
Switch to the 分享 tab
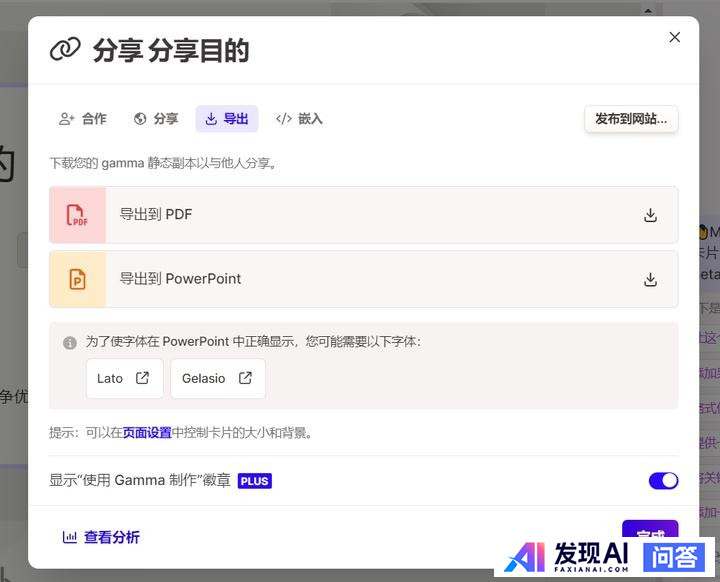[x=156, y=119]
